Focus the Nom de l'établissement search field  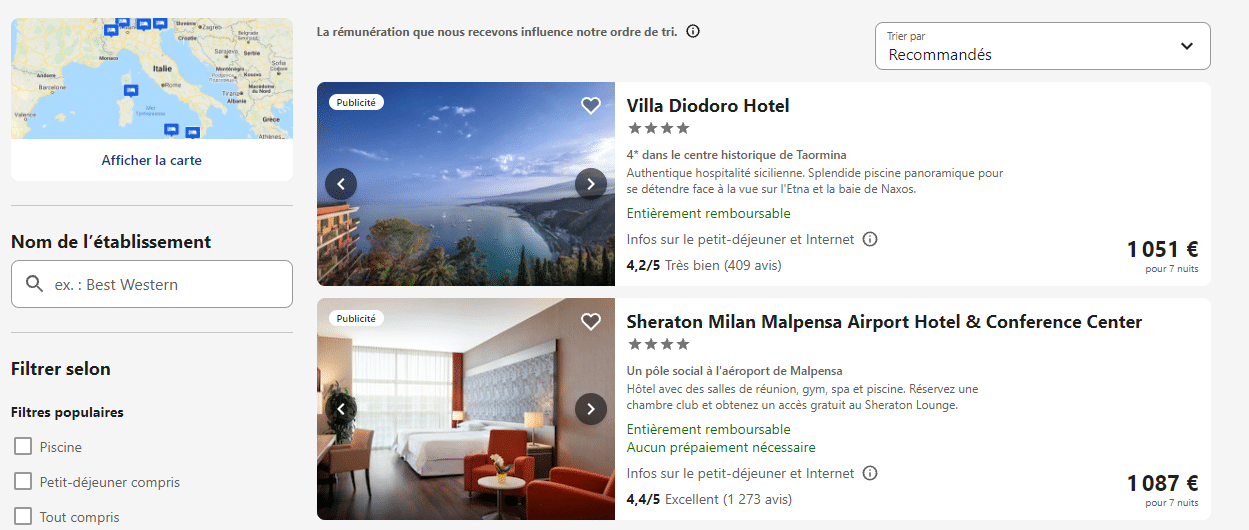point(152,284)
